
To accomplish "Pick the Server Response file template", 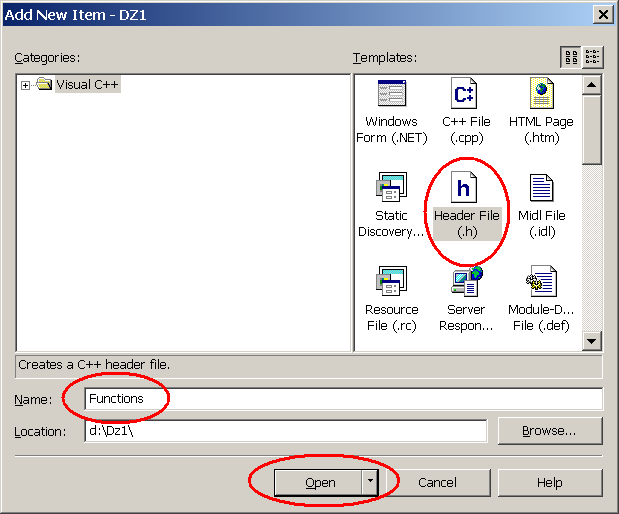I will click(466, 299).
